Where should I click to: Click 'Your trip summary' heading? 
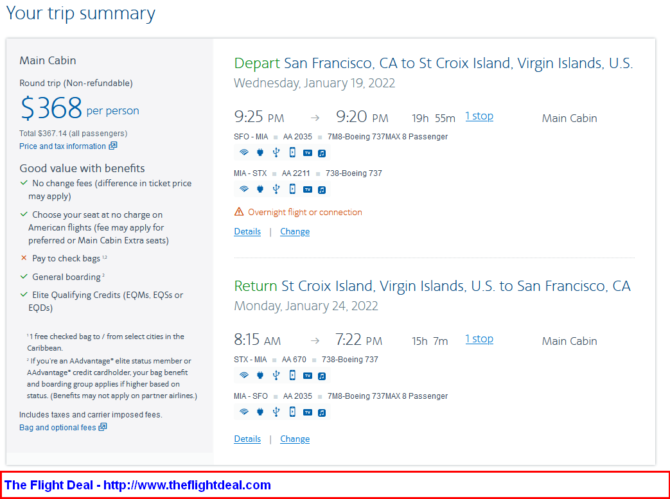coord(80,13)
